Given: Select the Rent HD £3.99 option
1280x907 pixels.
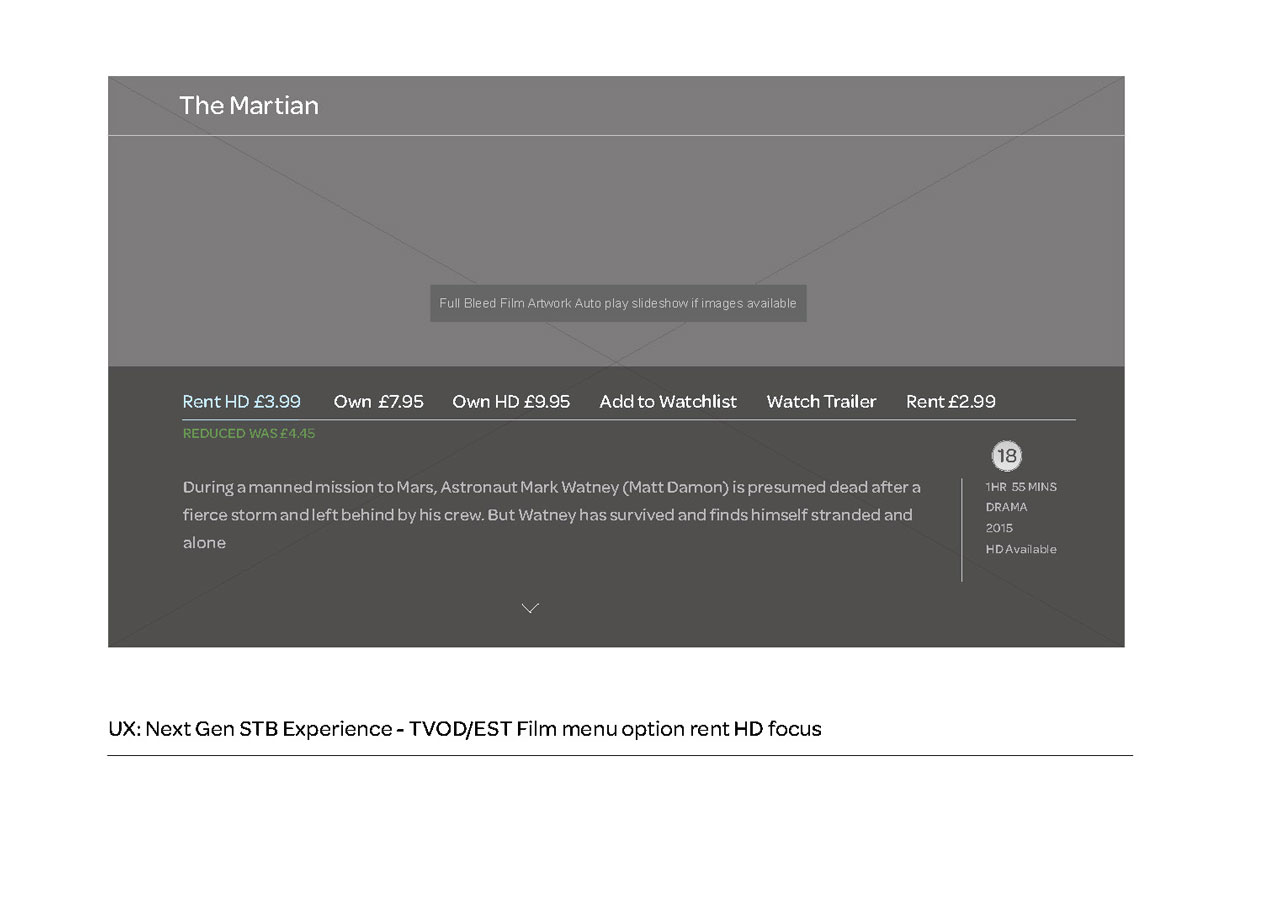Looking at the screenshot, I should click(x=241, y=401).
